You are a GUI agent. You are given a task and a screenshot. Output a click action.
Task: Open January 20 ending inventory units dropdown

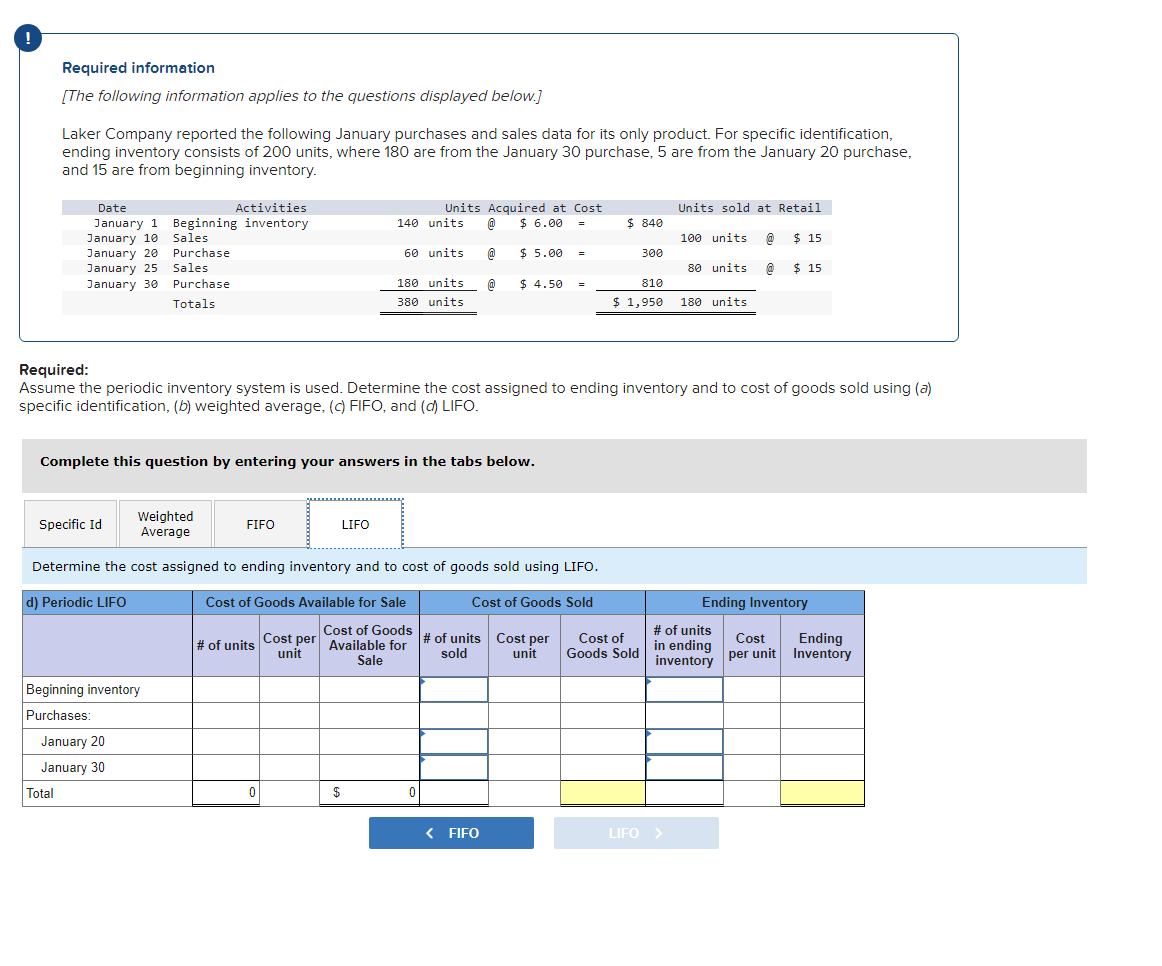tap(684, 742)
